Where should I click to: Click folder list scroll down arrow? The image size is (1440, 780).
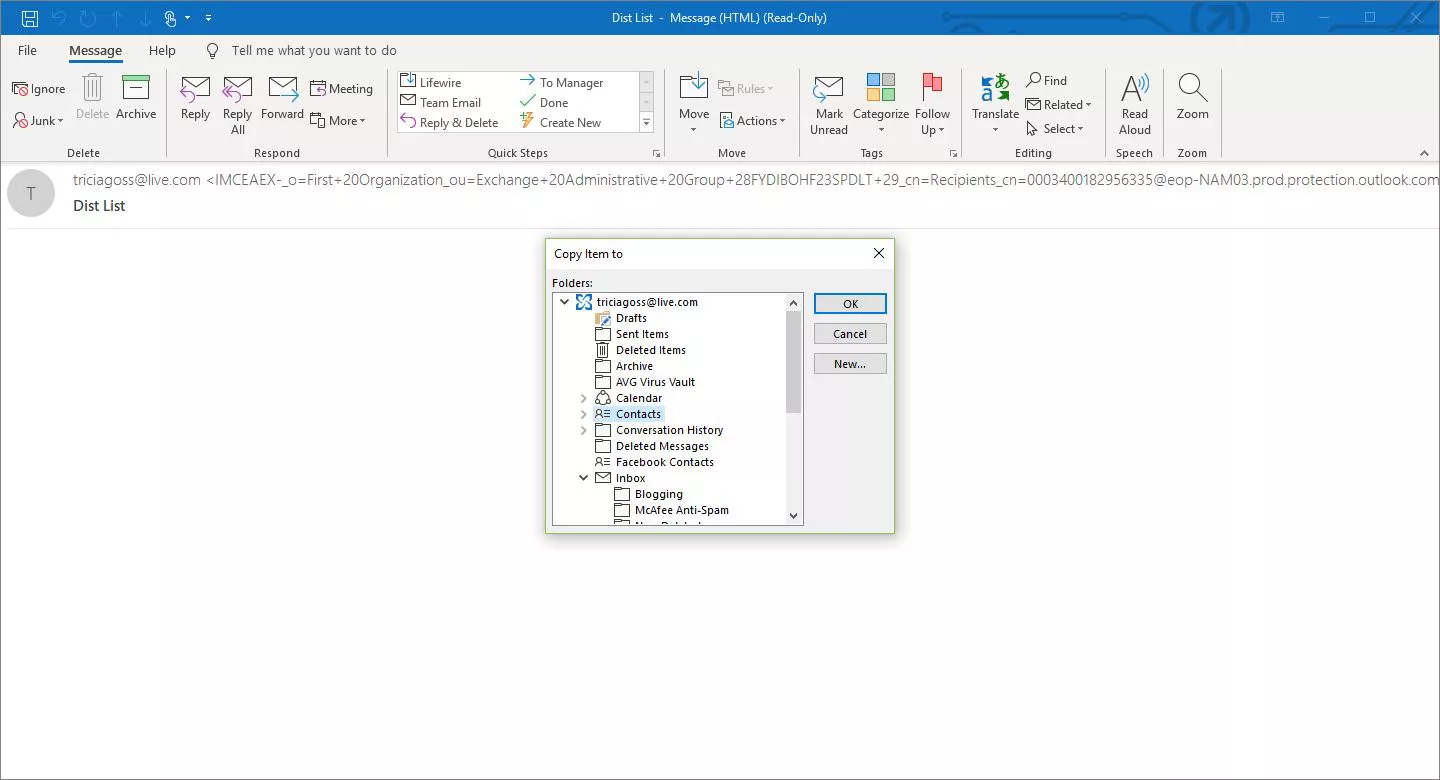coord(794,516)
